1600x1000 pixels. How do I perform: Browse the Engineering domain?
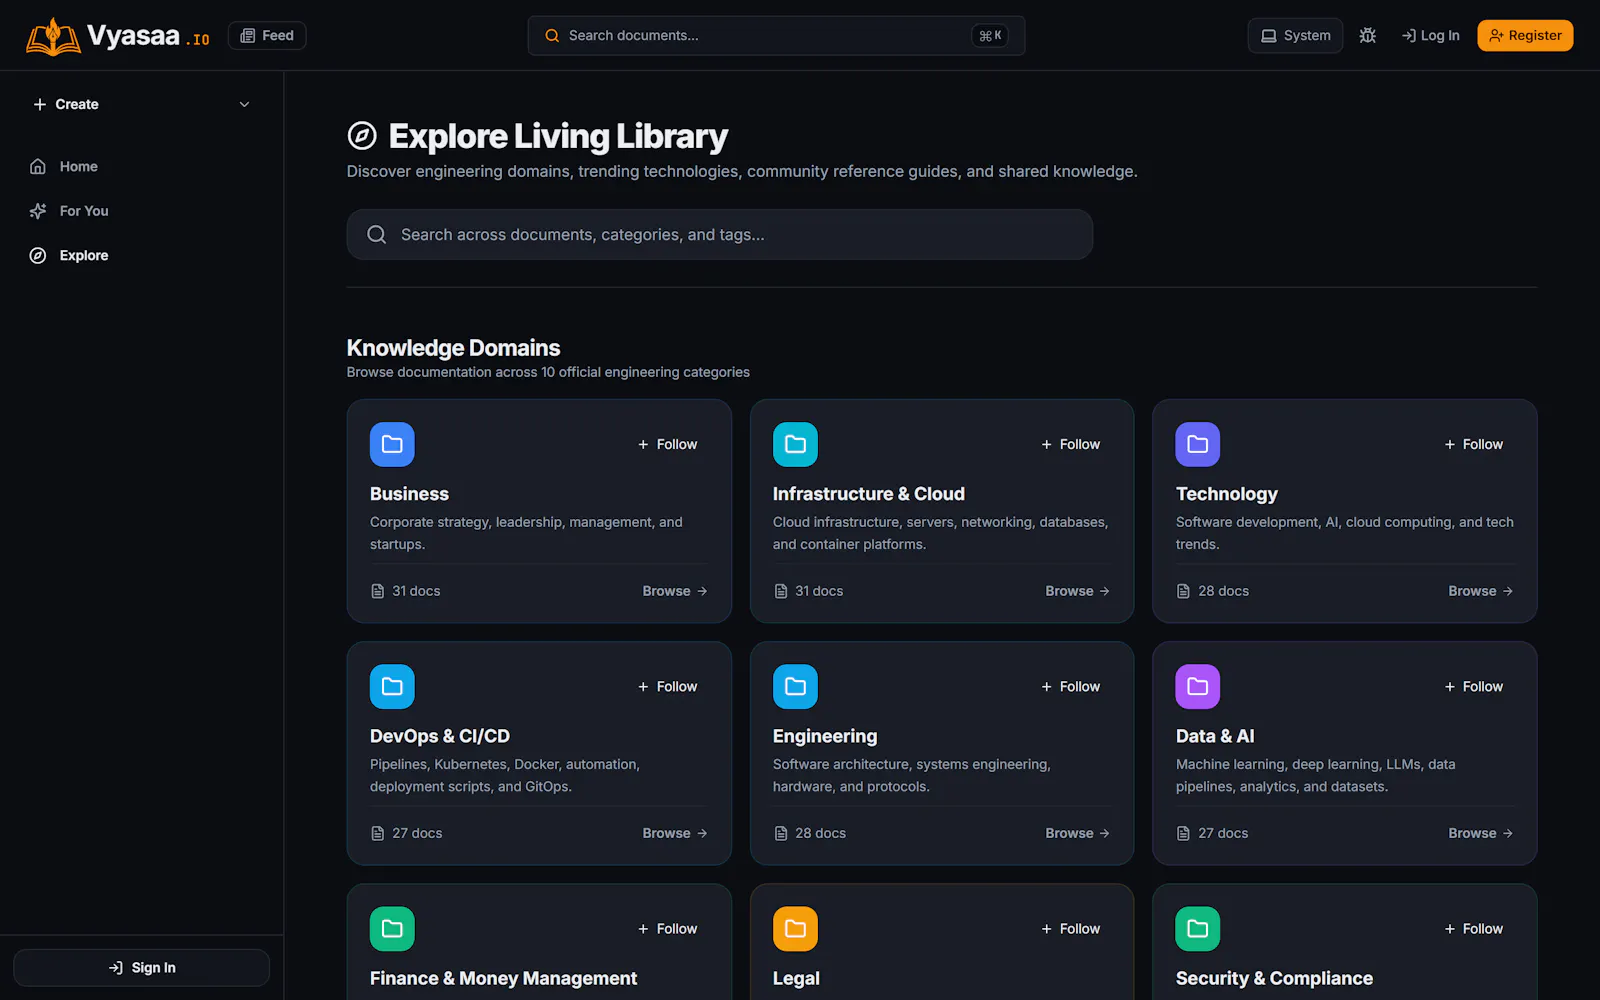tap(1078, 833)
